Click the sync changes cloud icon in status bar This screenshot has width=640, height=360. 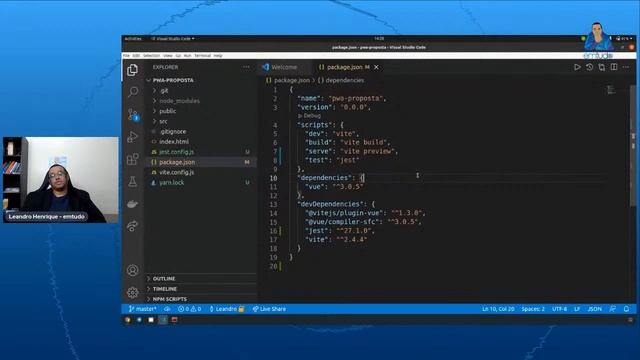click(x=167, y=309)
